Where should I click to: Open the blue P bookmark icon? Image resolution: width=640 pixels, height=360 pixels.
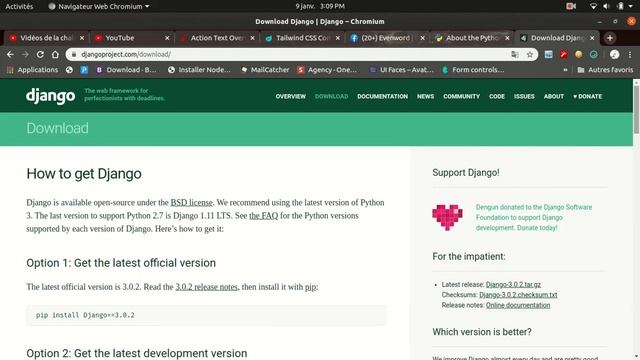click(x=84, y=70)
